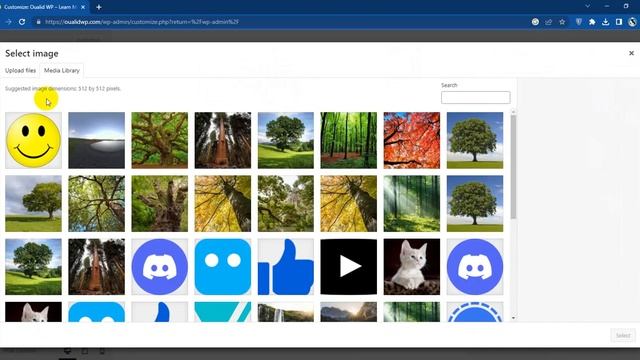640x360 pixels.
Task: Select the green canopy looking-up image
Action: [x=96, y=204]
